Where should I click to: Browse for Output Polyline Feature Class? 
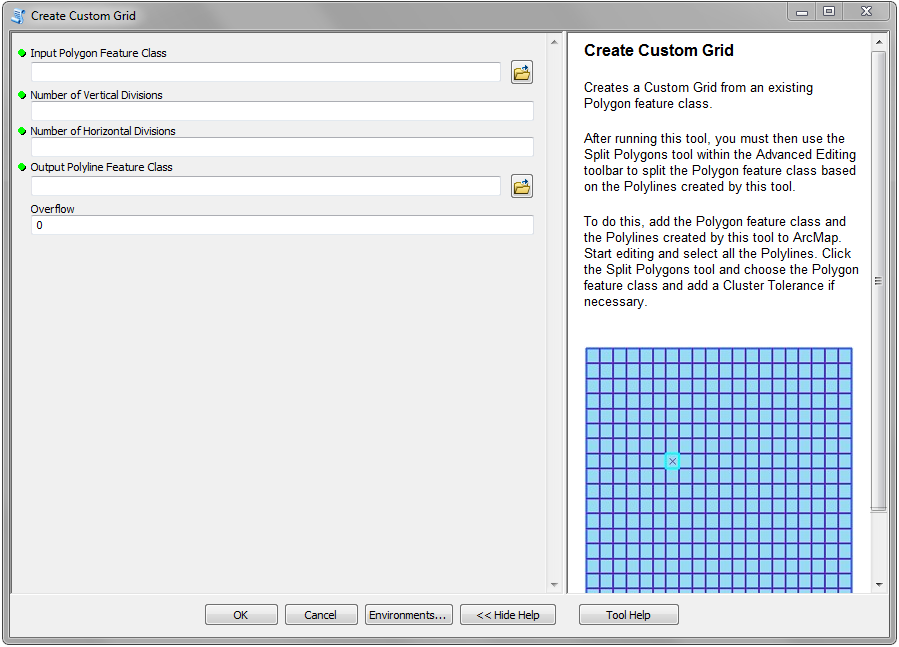522,186
